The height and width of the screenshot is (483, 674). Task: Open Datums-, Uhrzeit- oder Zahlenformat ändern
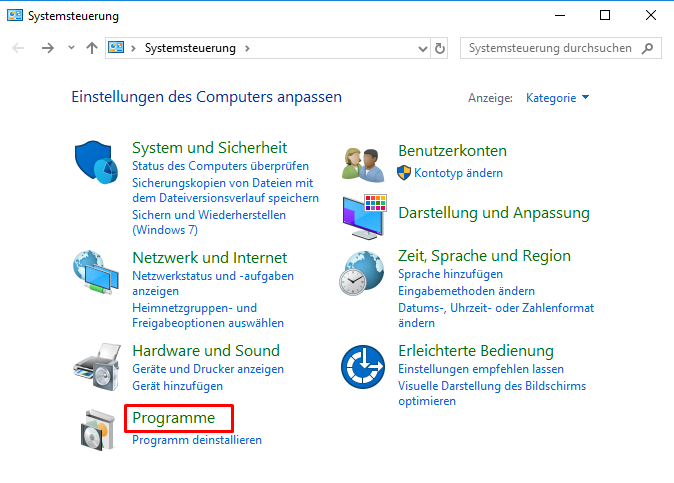496,315
